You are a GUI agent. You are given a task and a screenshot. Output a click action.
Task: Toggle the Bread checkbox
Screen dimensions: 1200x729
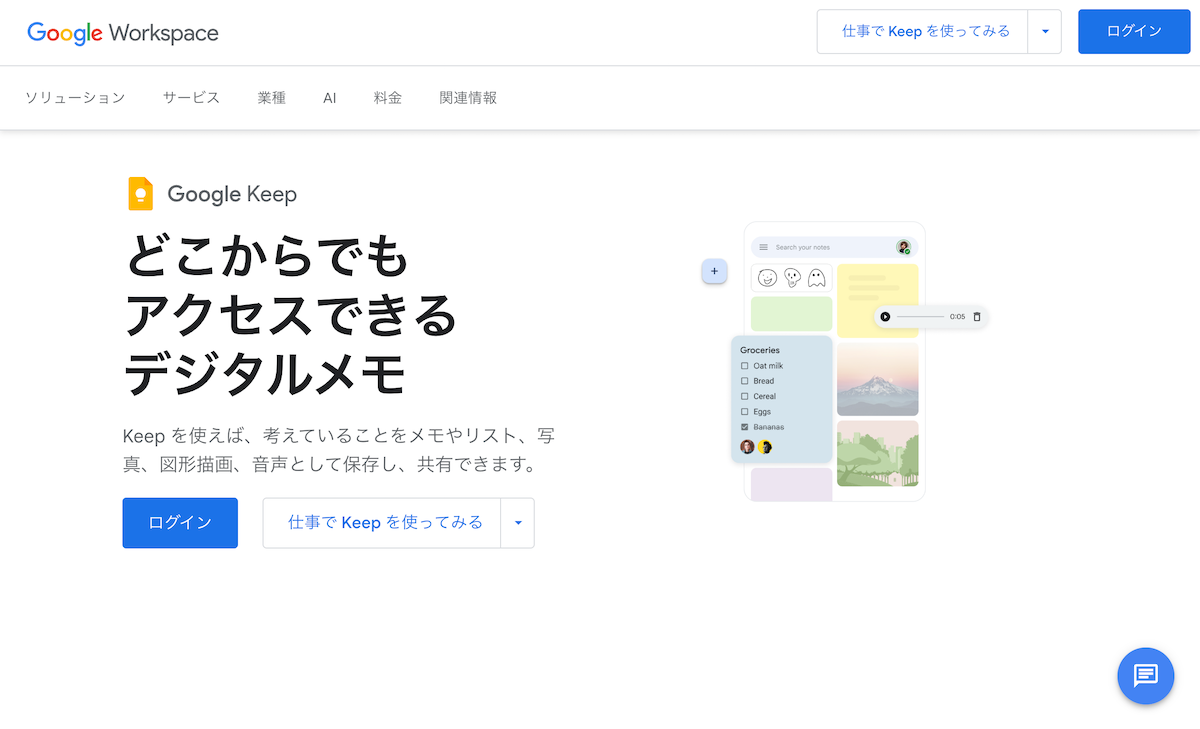pyautogui.click(x=744, y=381)
